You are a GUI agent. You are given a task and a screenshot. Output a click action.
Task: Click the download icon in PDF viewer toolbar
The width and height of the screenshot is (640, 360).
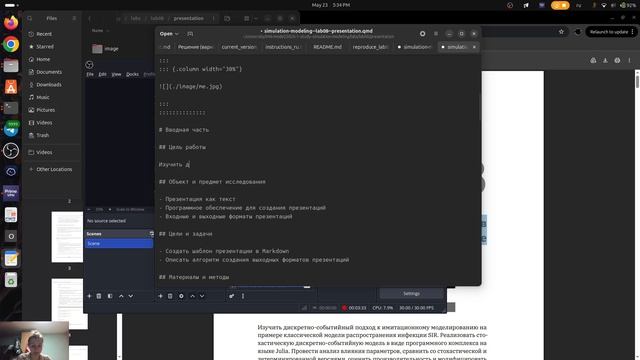click(605, 60)
